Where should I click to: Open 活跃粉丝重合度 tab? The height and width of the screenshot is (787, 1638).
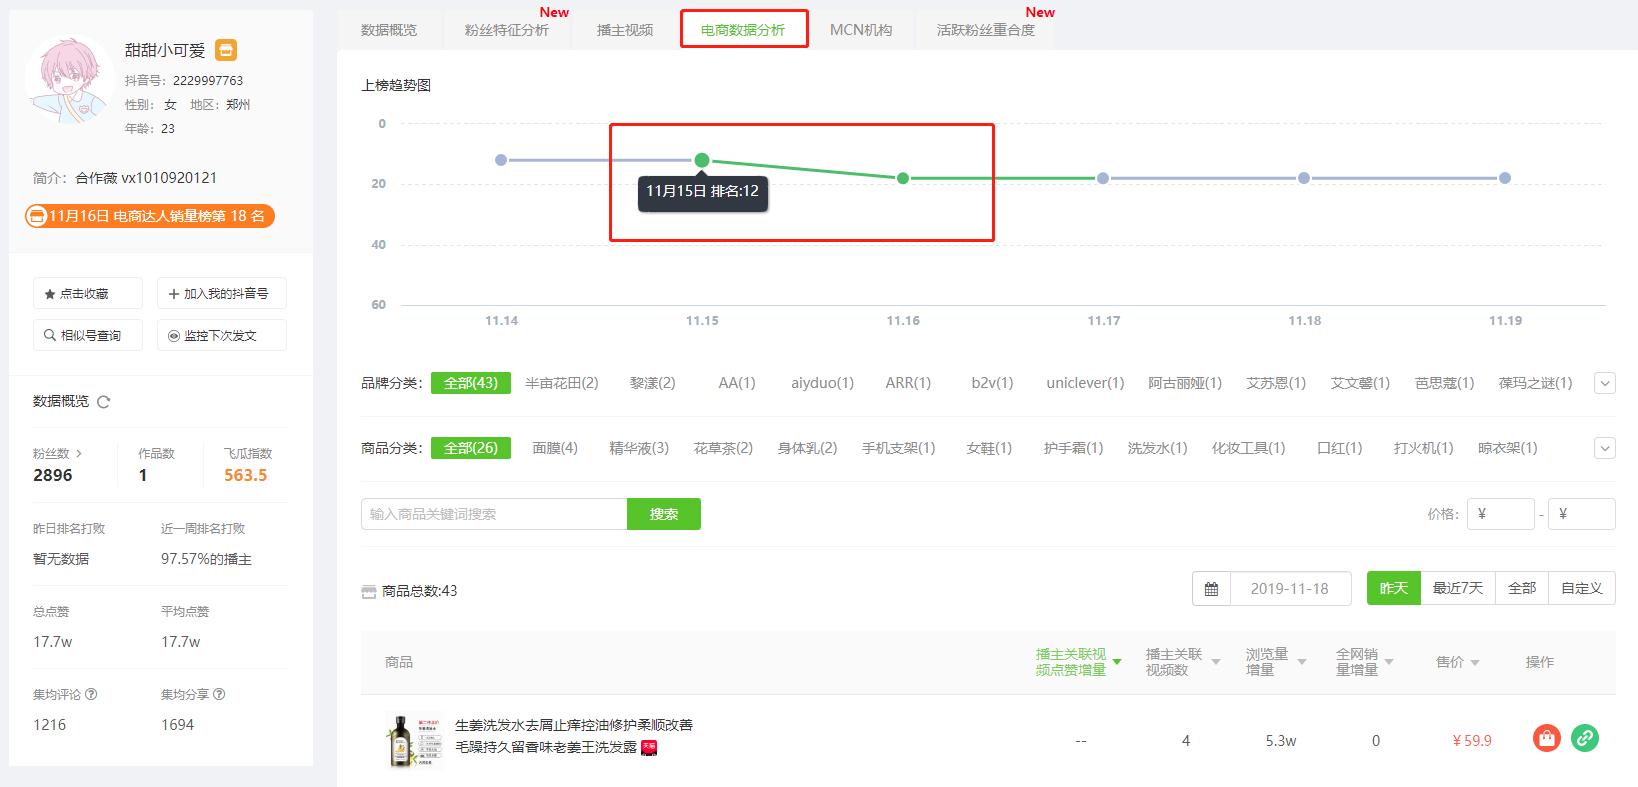pos(986,30)
